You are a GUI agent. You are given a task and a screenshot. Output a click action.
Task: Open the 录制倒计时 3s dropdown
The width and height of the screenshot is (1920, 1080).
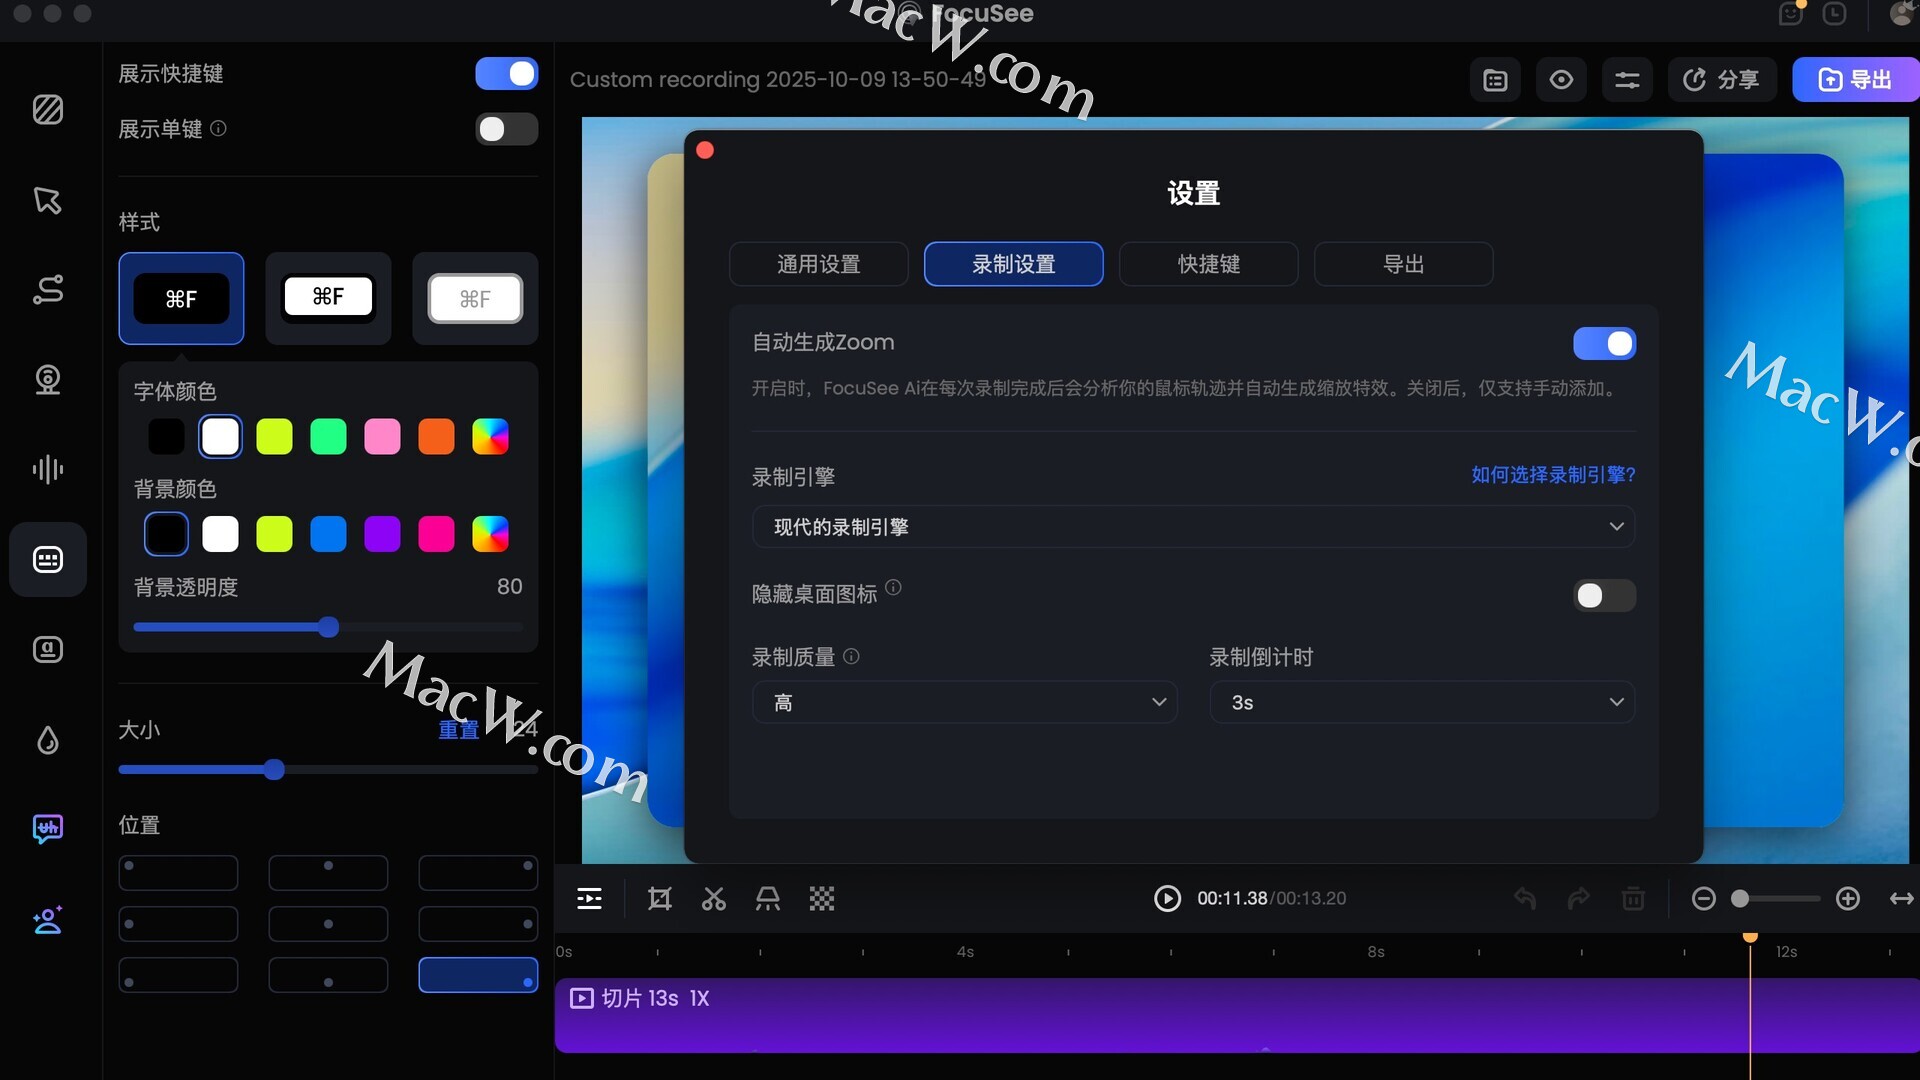pyautogui.click(x=1421, y=703)
